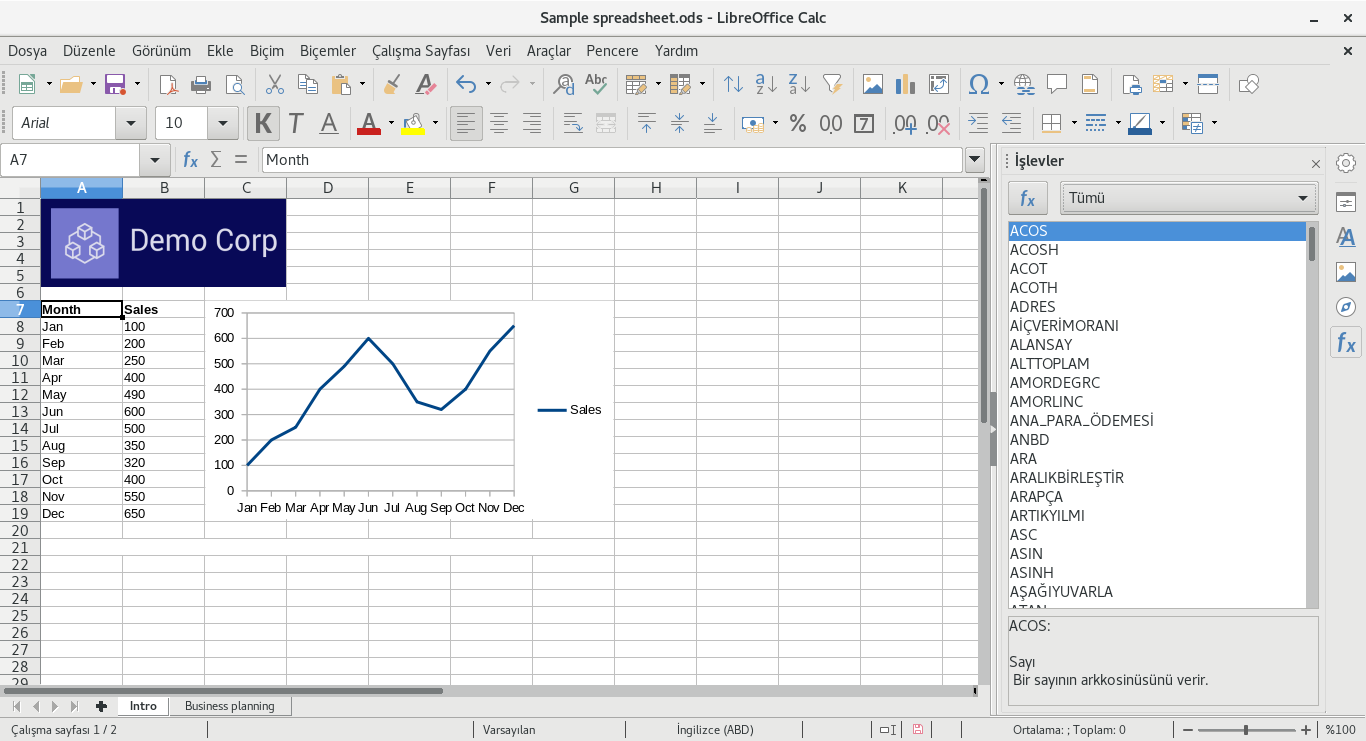
Task: Click the Function Wizard icon beside Name Box
Action: [x=190, y=159]
